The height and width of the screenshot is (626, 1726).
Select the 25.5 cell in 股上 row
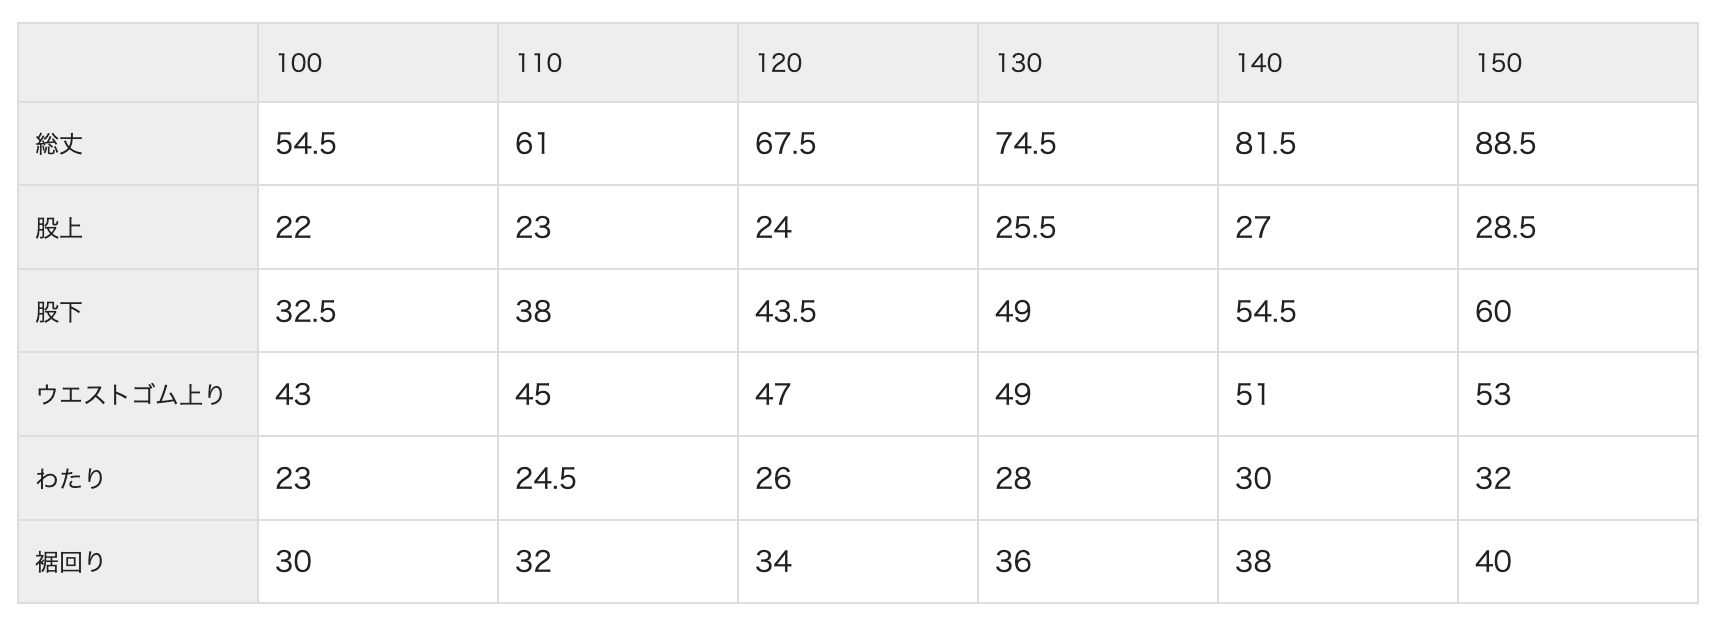pos(1026,228)
